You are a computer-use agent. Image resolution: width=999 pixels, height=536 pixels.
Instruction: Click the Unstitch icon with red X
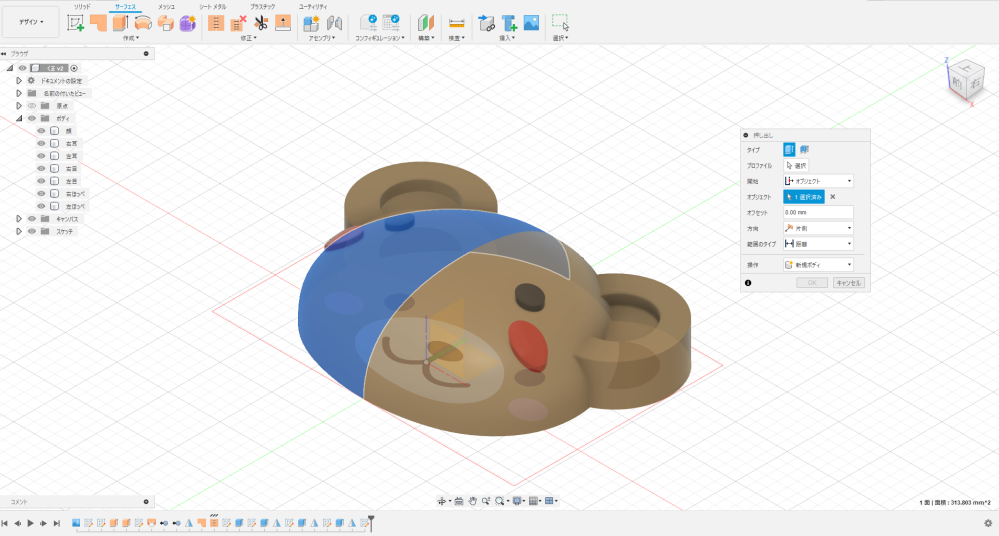point(238,23)
